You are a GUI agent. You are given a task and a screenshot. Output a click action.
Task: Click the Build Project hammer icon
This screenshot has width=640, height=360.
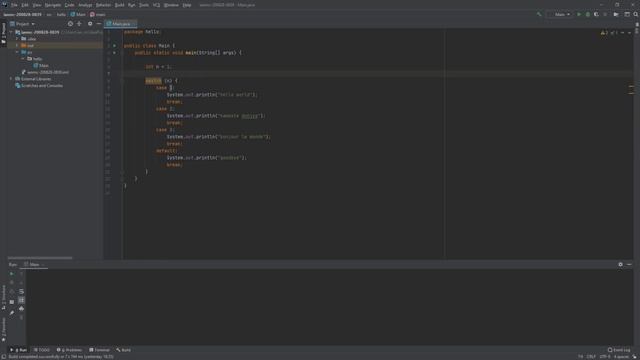pyautogui.click(x=539, y=14)
